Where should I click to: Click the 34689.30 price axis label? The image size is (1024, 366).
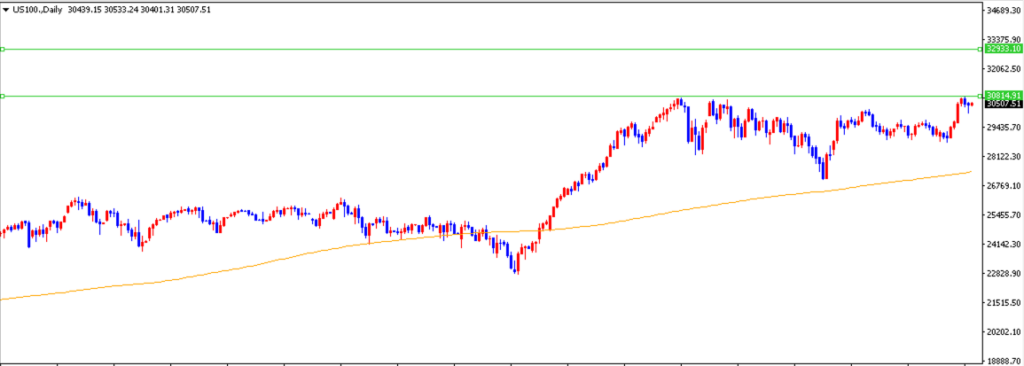1004,11
